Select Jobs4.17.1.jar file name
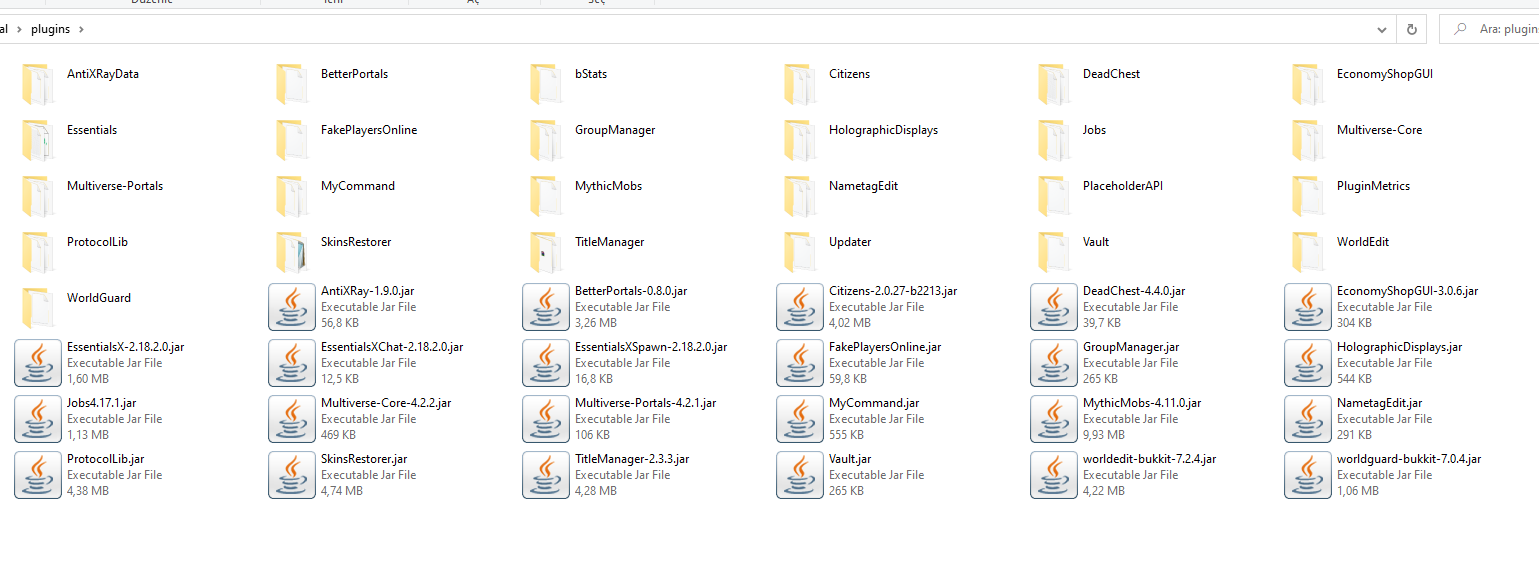The image size is (1539, 586). point(102,403)
